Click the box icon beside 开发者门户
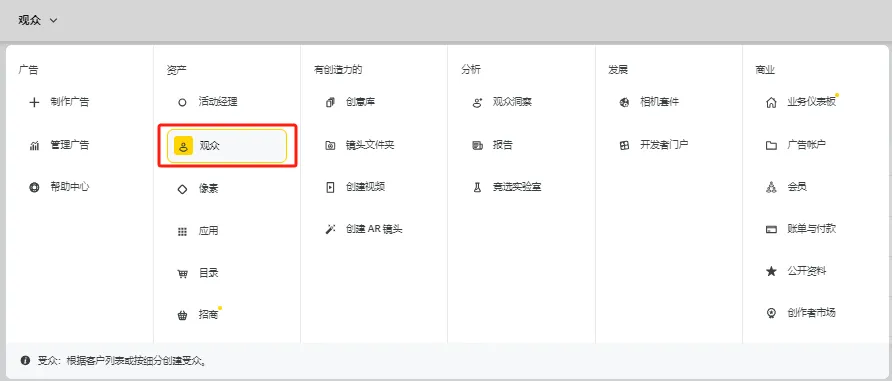 [x=624, y=146]
